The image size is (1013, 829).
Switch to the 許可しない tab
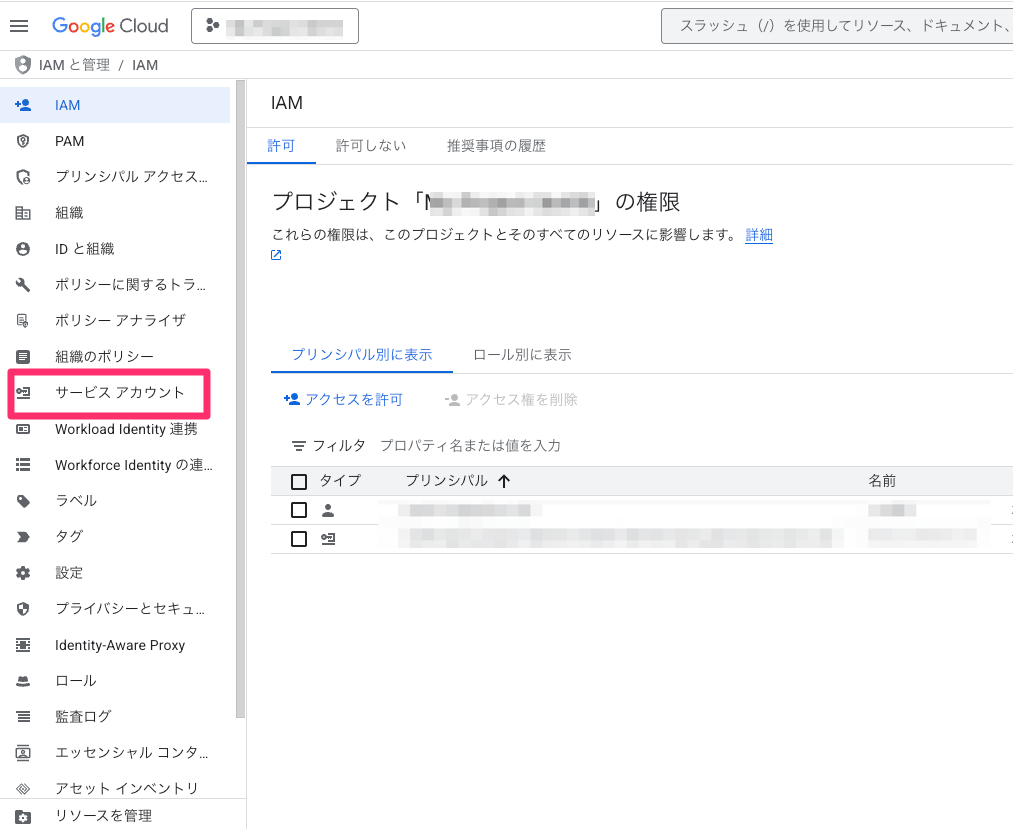(371, 146)
